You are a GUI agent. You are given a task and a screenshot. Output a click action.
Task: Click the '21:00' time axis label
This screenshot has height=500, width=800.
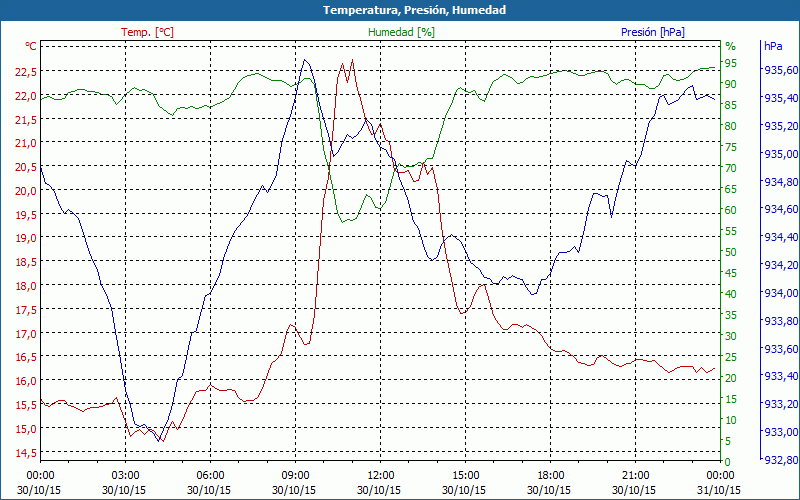(x=635, y=476)
